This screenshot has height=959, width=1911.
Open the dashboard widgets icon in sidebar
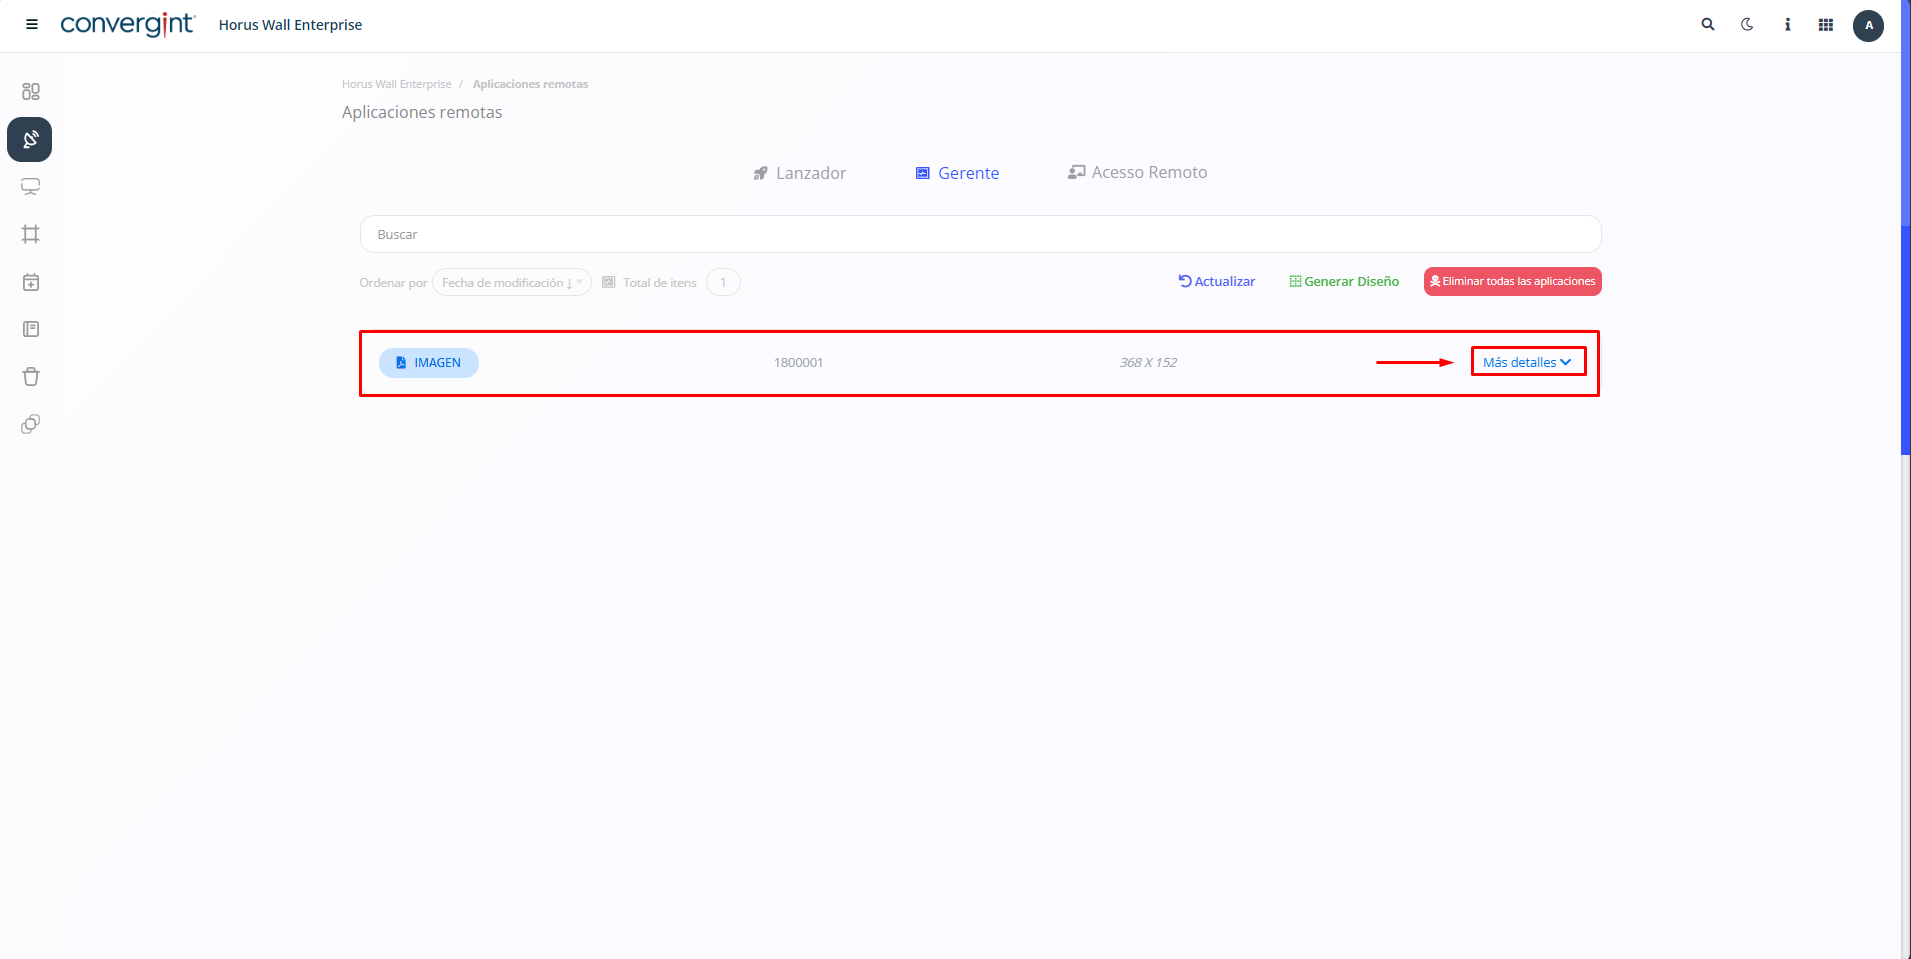click(x=31, y=92)
